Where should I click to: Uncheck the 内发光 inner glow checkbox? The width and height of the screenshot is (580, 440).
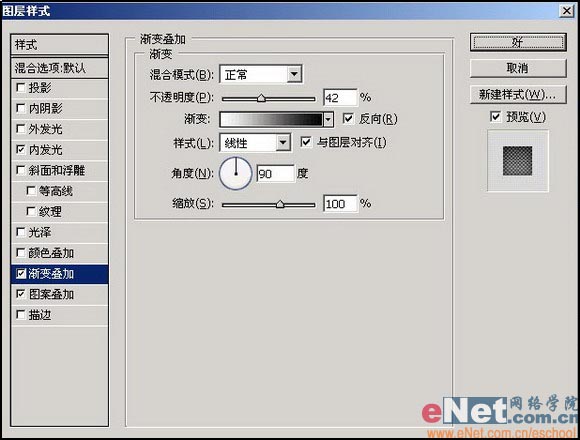tap(21, 149)
